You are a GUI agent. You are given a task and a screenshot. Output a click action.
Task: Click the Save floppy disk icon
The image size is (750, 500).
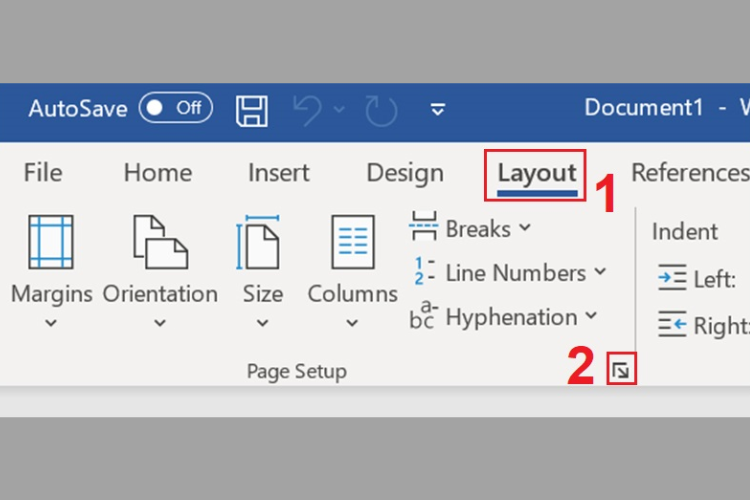coord(252,111)
